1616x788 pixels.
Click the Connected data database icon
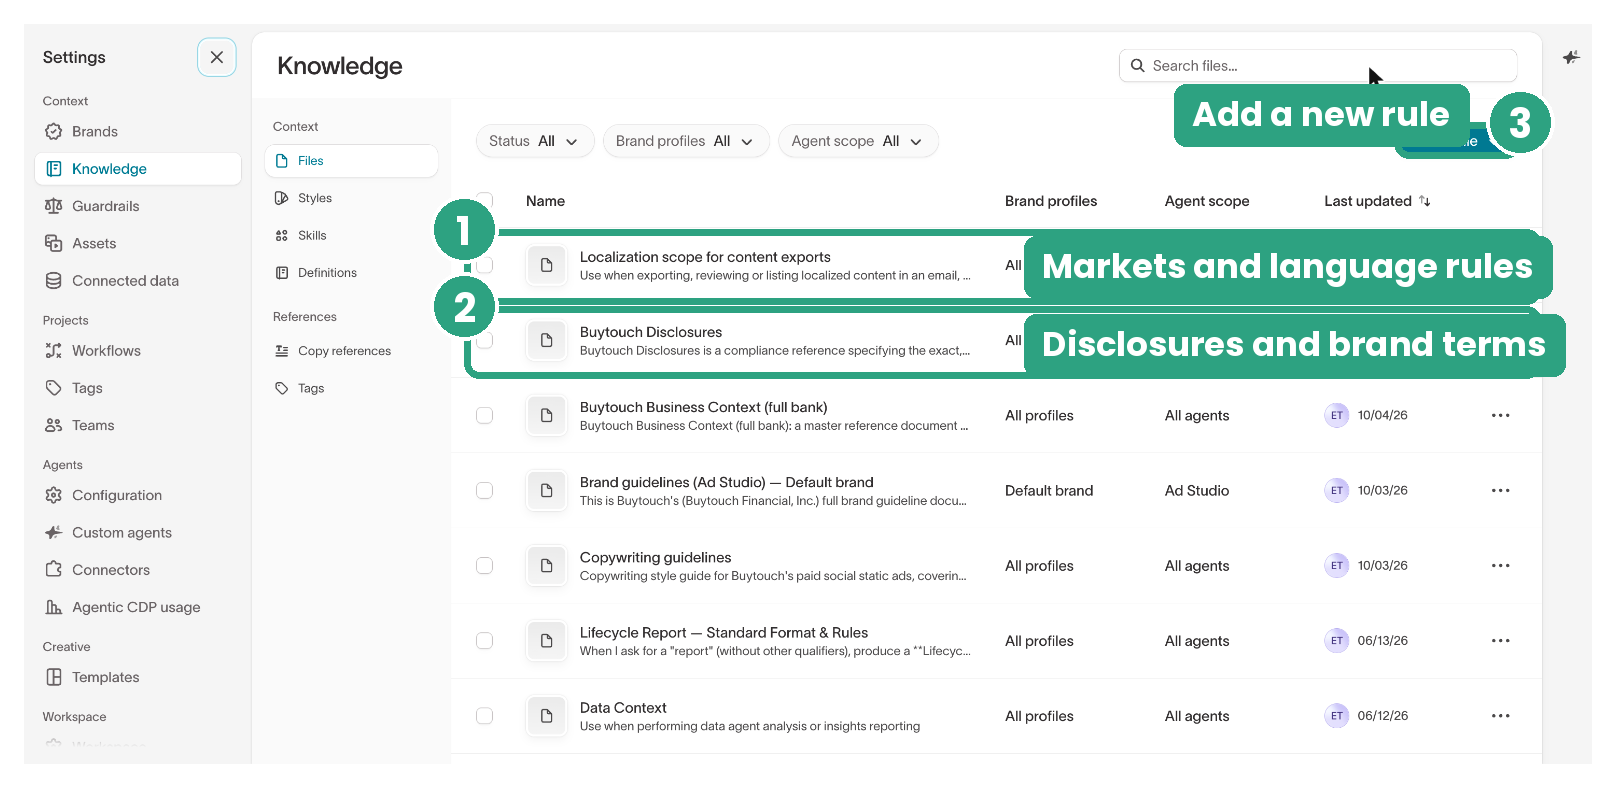tap(54, 281)
